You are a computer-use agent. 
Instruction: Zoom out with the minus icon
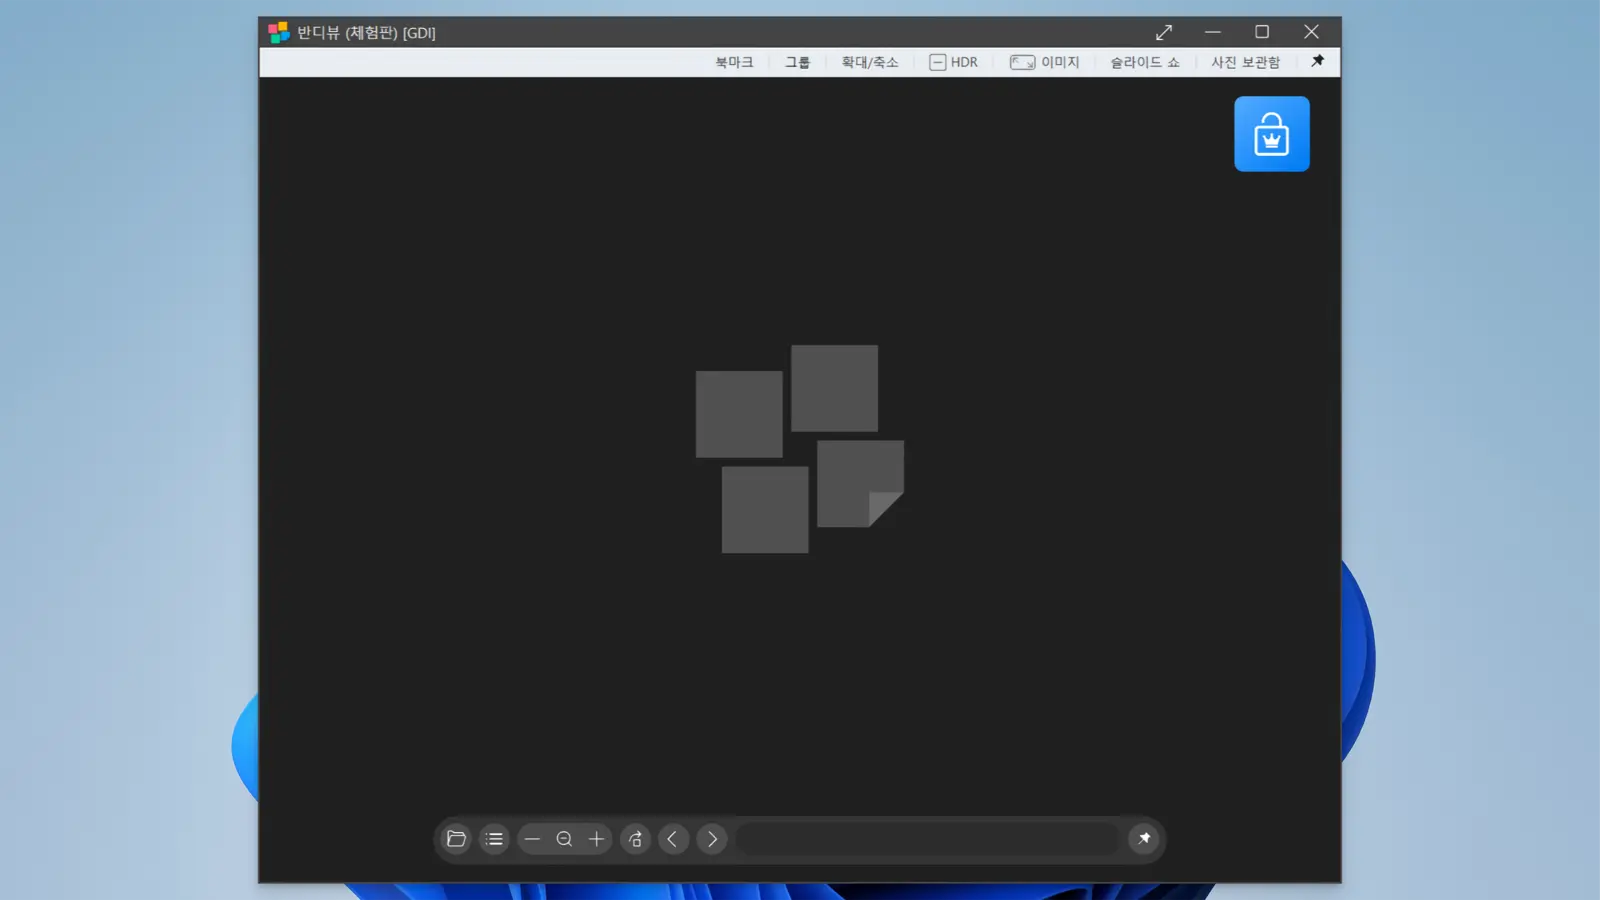click(x=532, y=839)
